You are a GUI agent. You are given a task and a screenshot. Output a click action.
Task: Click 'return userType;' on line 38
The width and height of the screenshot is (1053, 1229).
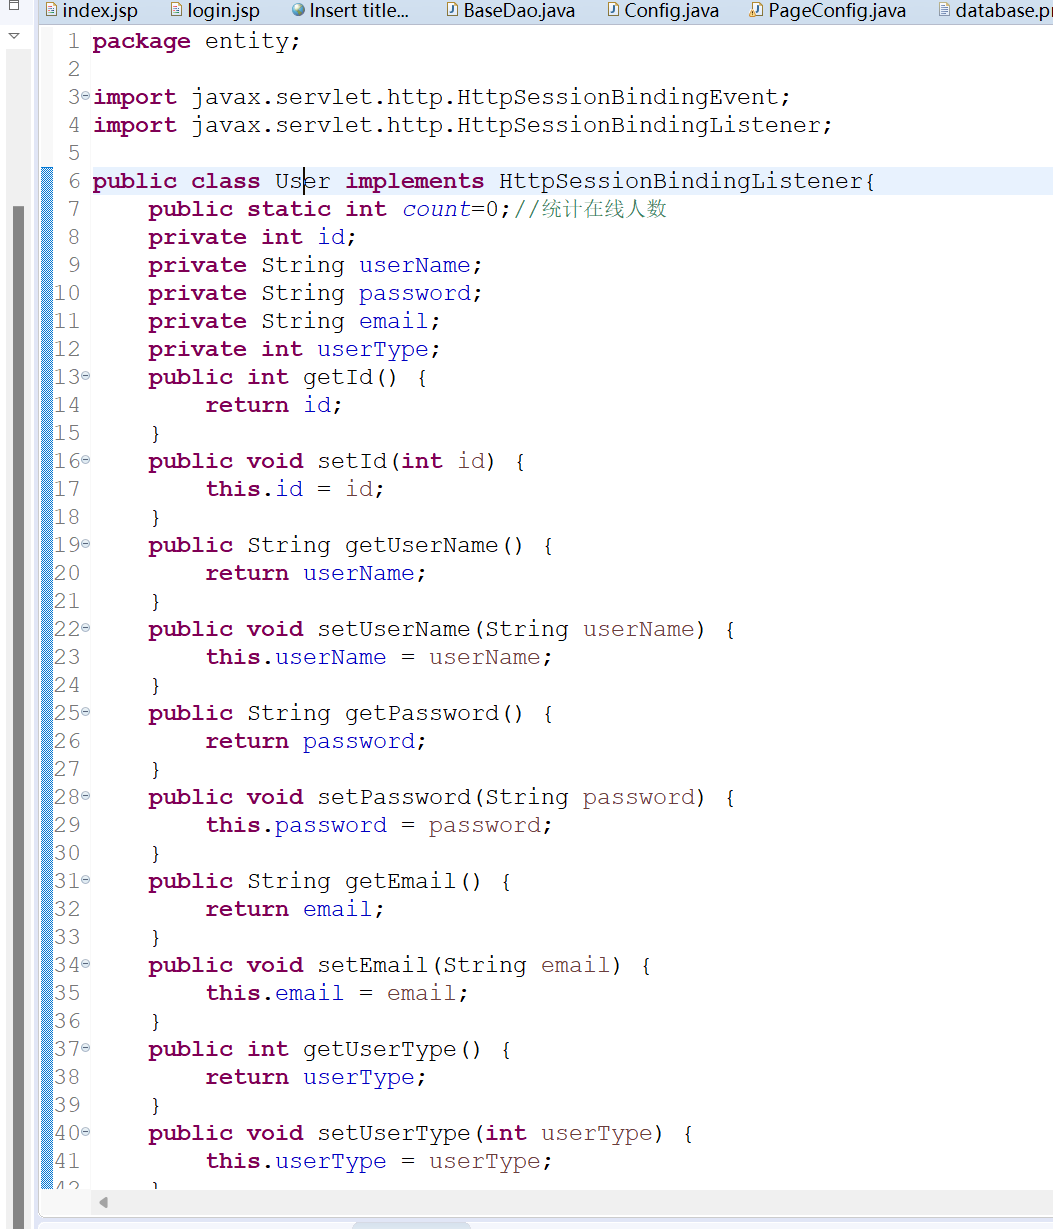pos(316,1078)
